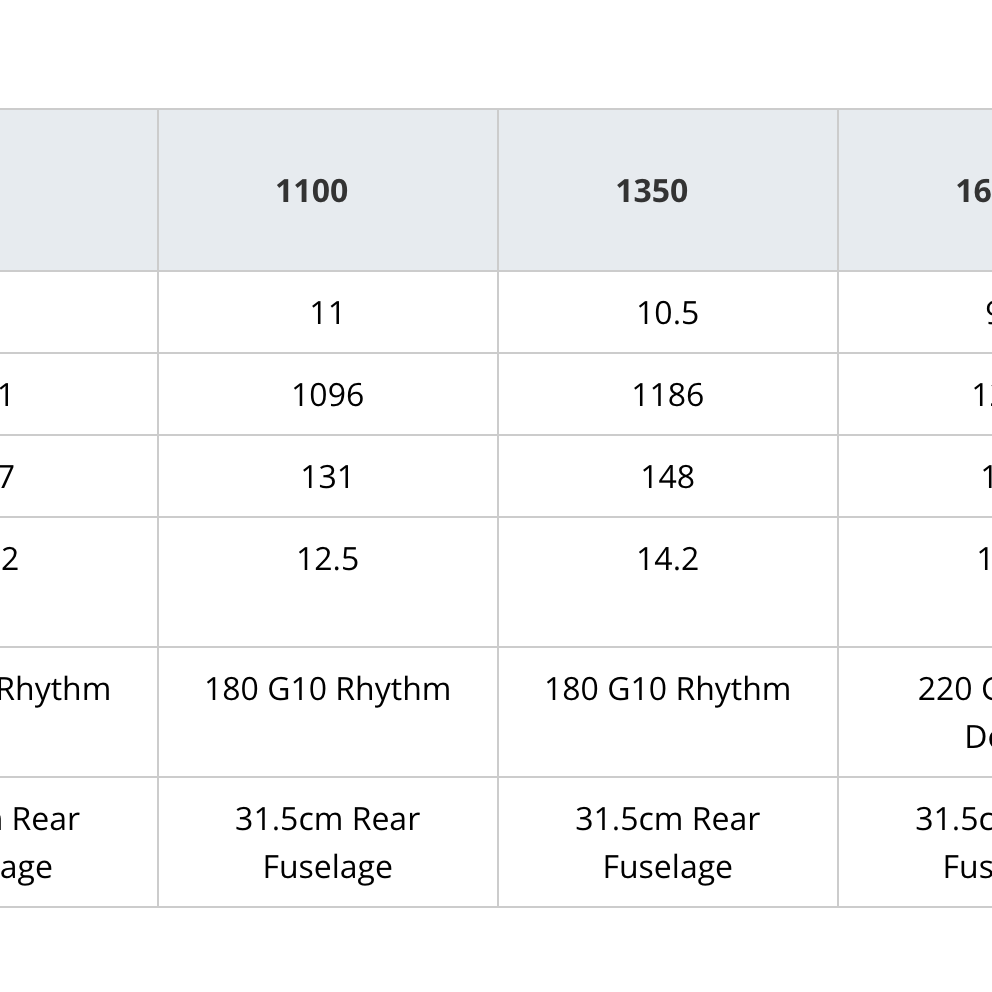992x992 pixels.
Task: Click the 1350 column header
Action: (x=652, y=190)
